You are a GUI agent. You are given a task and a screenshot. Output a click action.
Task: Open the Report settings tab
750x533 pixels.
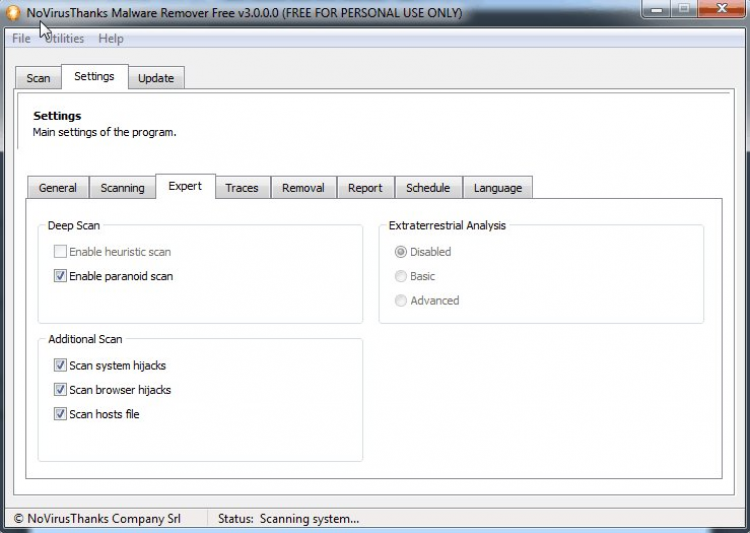[x=365, y=188]
